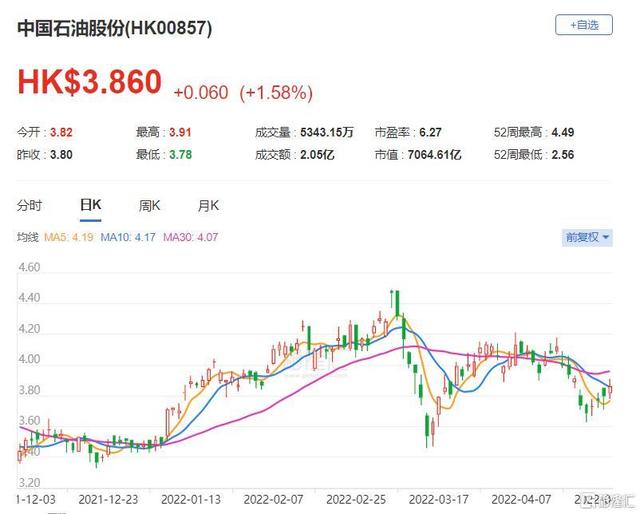Open the 周K weekly chart tab
The width and height of the screenshot is (640, 514).
pos(149,205)
